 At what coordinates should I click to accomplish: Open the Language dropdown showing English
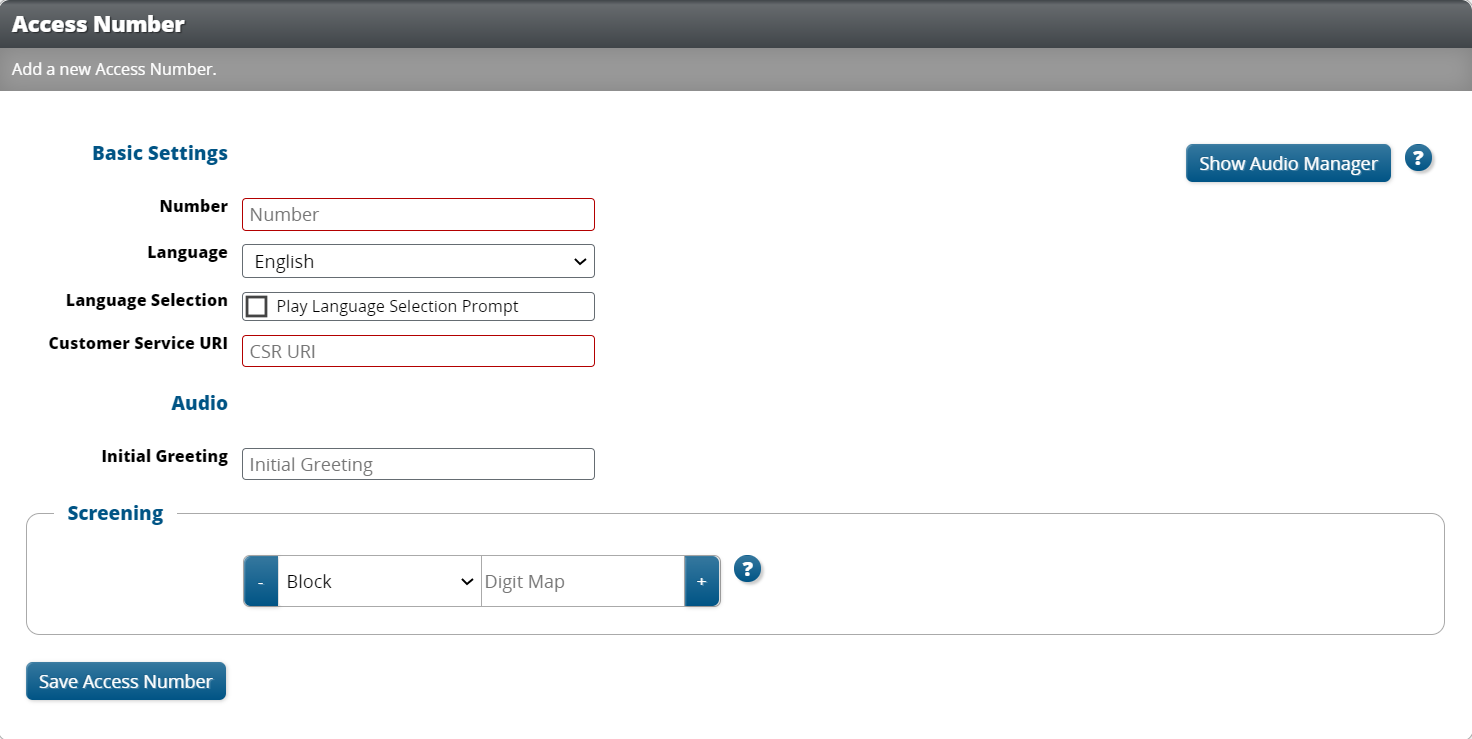418,261
